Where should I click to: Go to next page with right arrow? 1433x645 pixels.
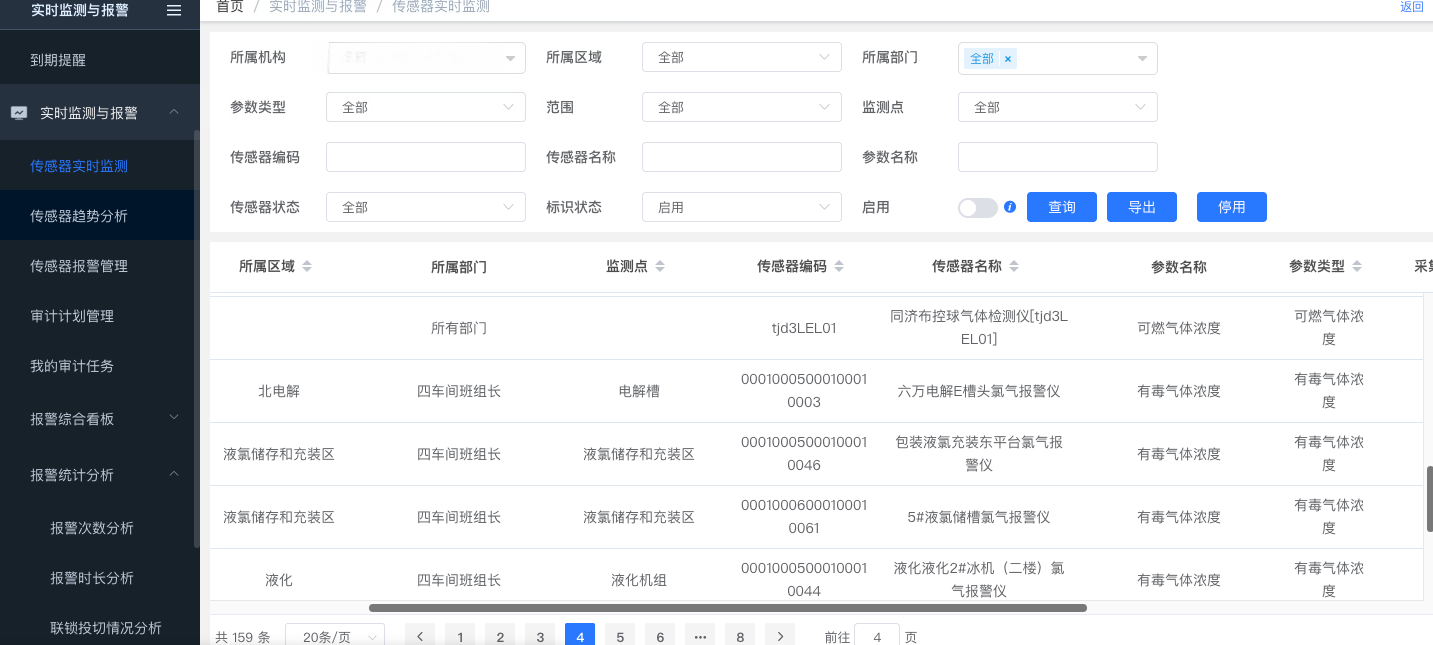click(x=780, y=636)
